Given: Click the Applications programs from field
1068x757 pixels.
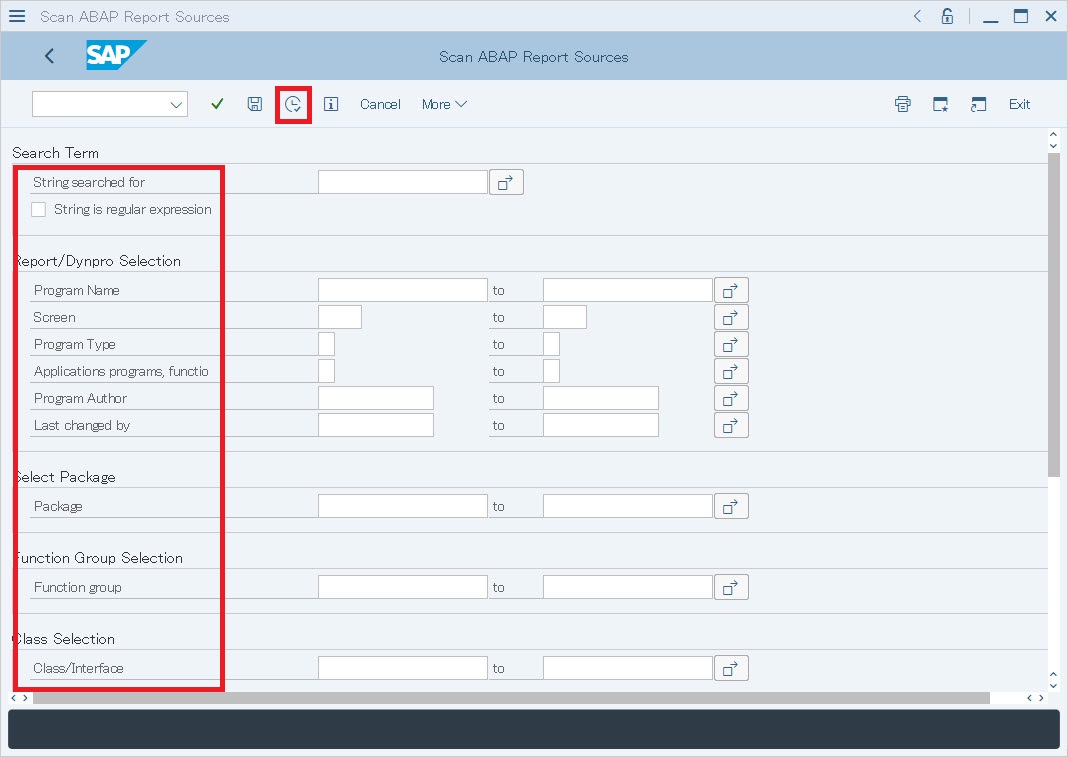Looking at the screenshot, I should tap(326, 371).
